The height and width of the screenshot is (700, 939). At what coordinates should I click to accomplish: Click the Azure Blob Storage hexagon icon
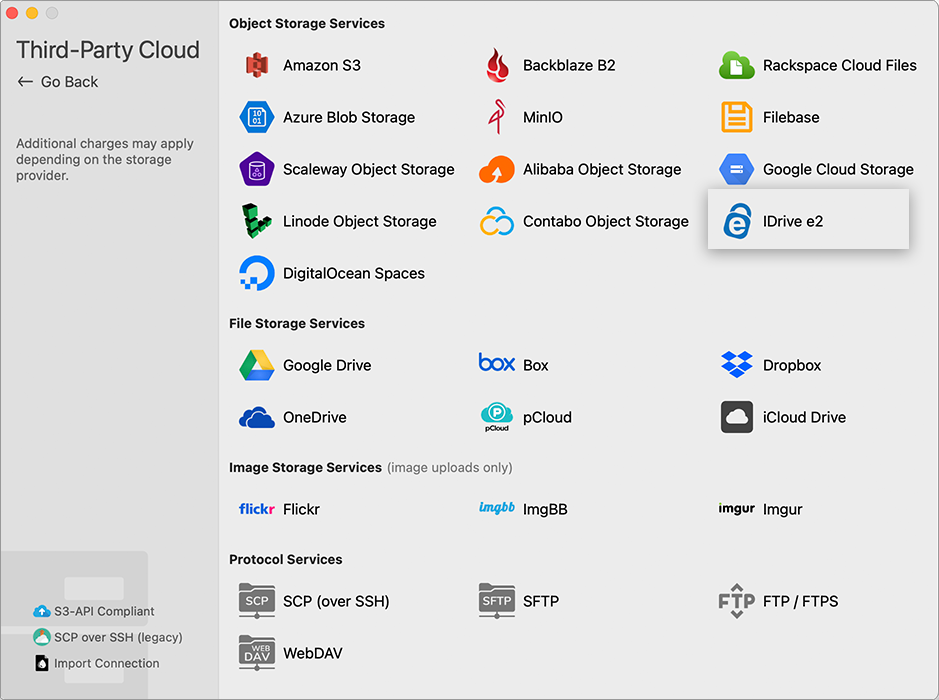(257, 117)
